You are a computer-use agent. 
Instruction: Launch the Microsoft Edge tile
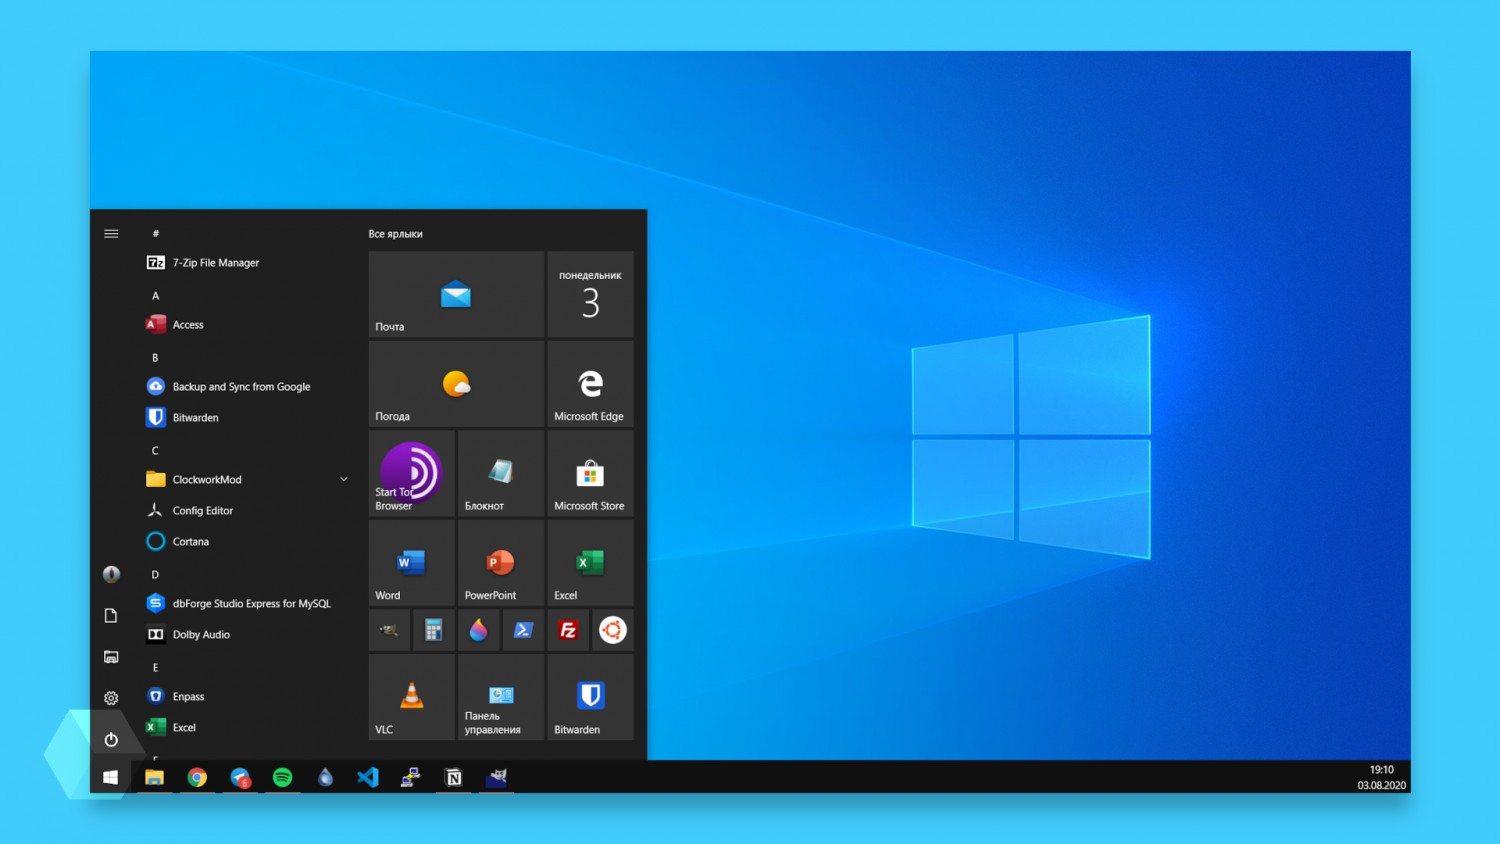(x=590, y=384)
